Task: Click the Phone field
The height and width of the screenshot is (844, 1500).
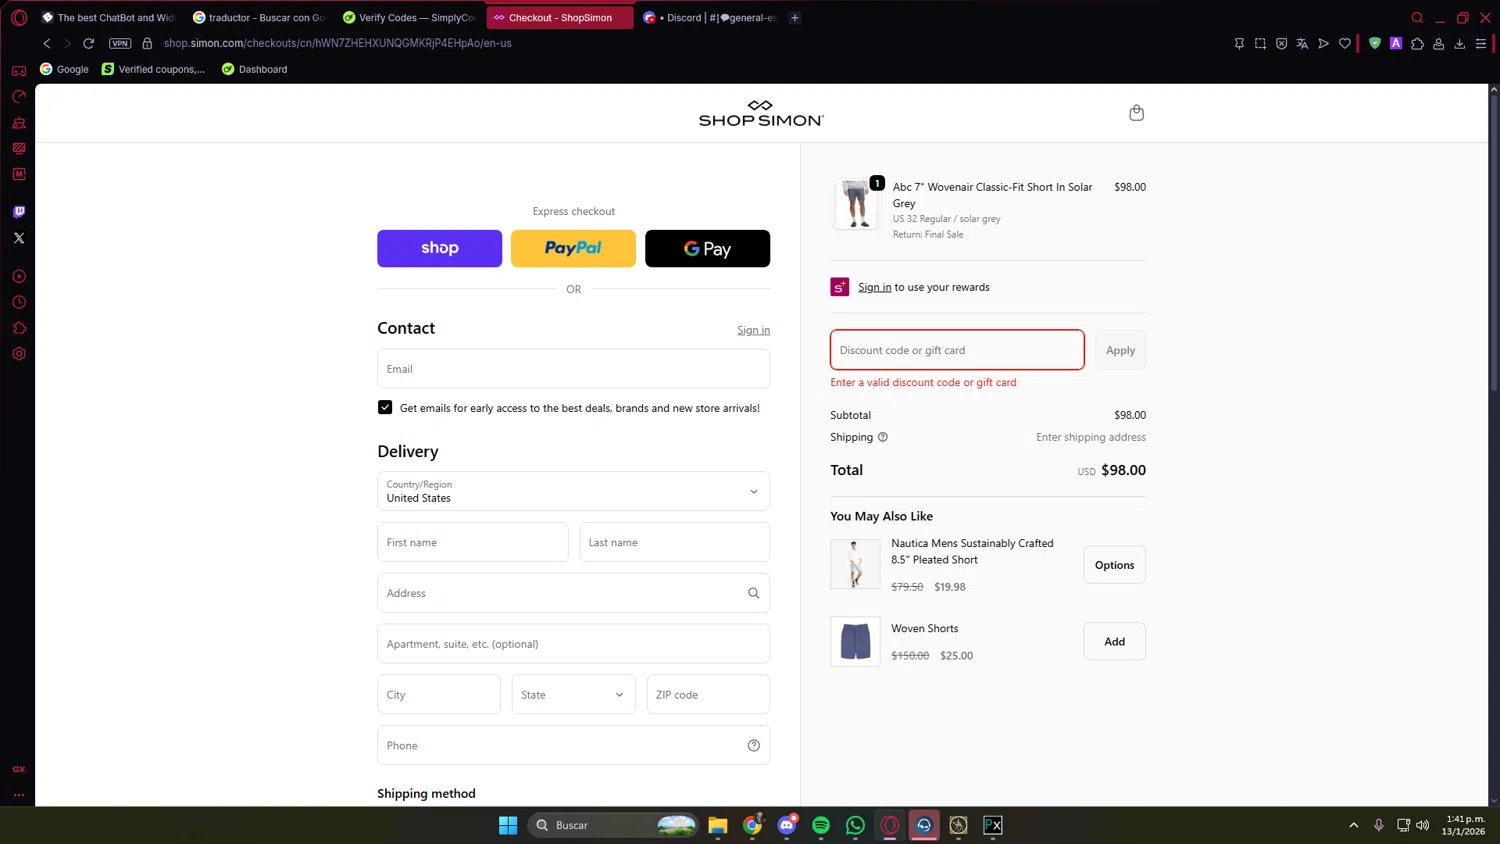Action: click(x=573, y=745)
